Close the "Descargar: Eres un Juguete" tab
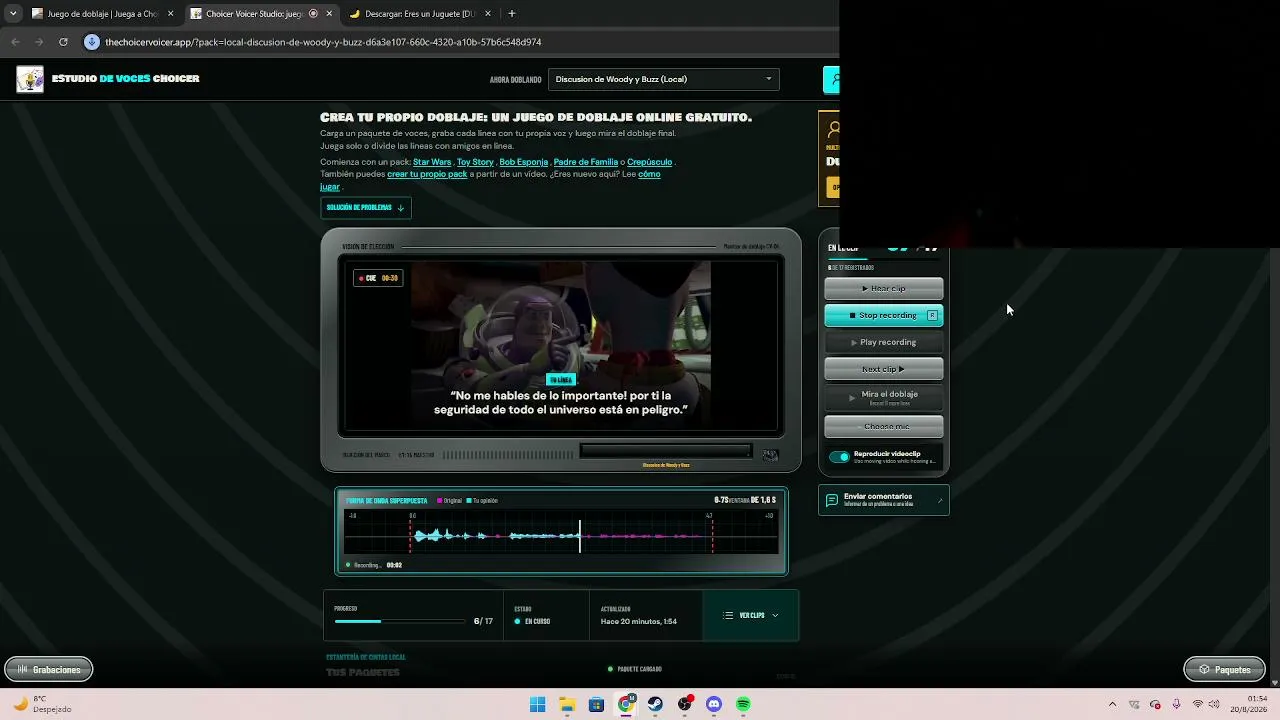 [x=488, y=14]
